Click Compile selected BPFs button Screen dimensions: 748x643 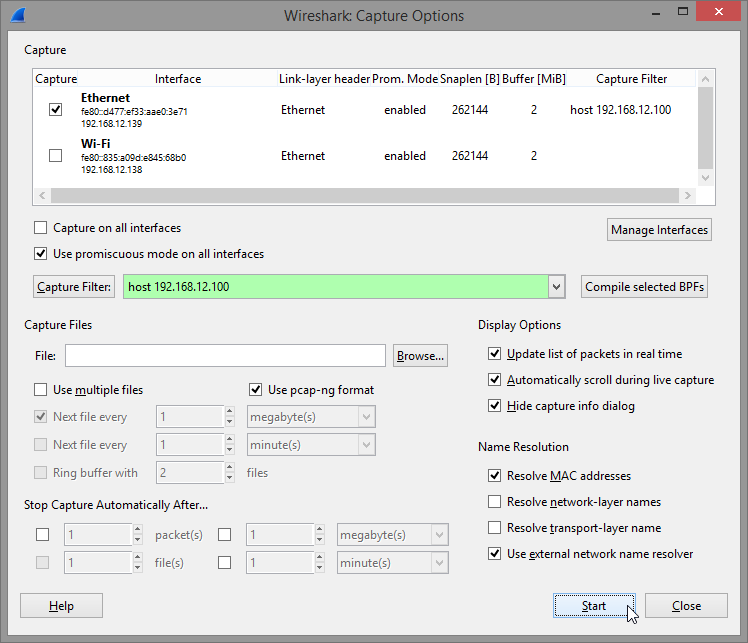click(x=644, y=287)
